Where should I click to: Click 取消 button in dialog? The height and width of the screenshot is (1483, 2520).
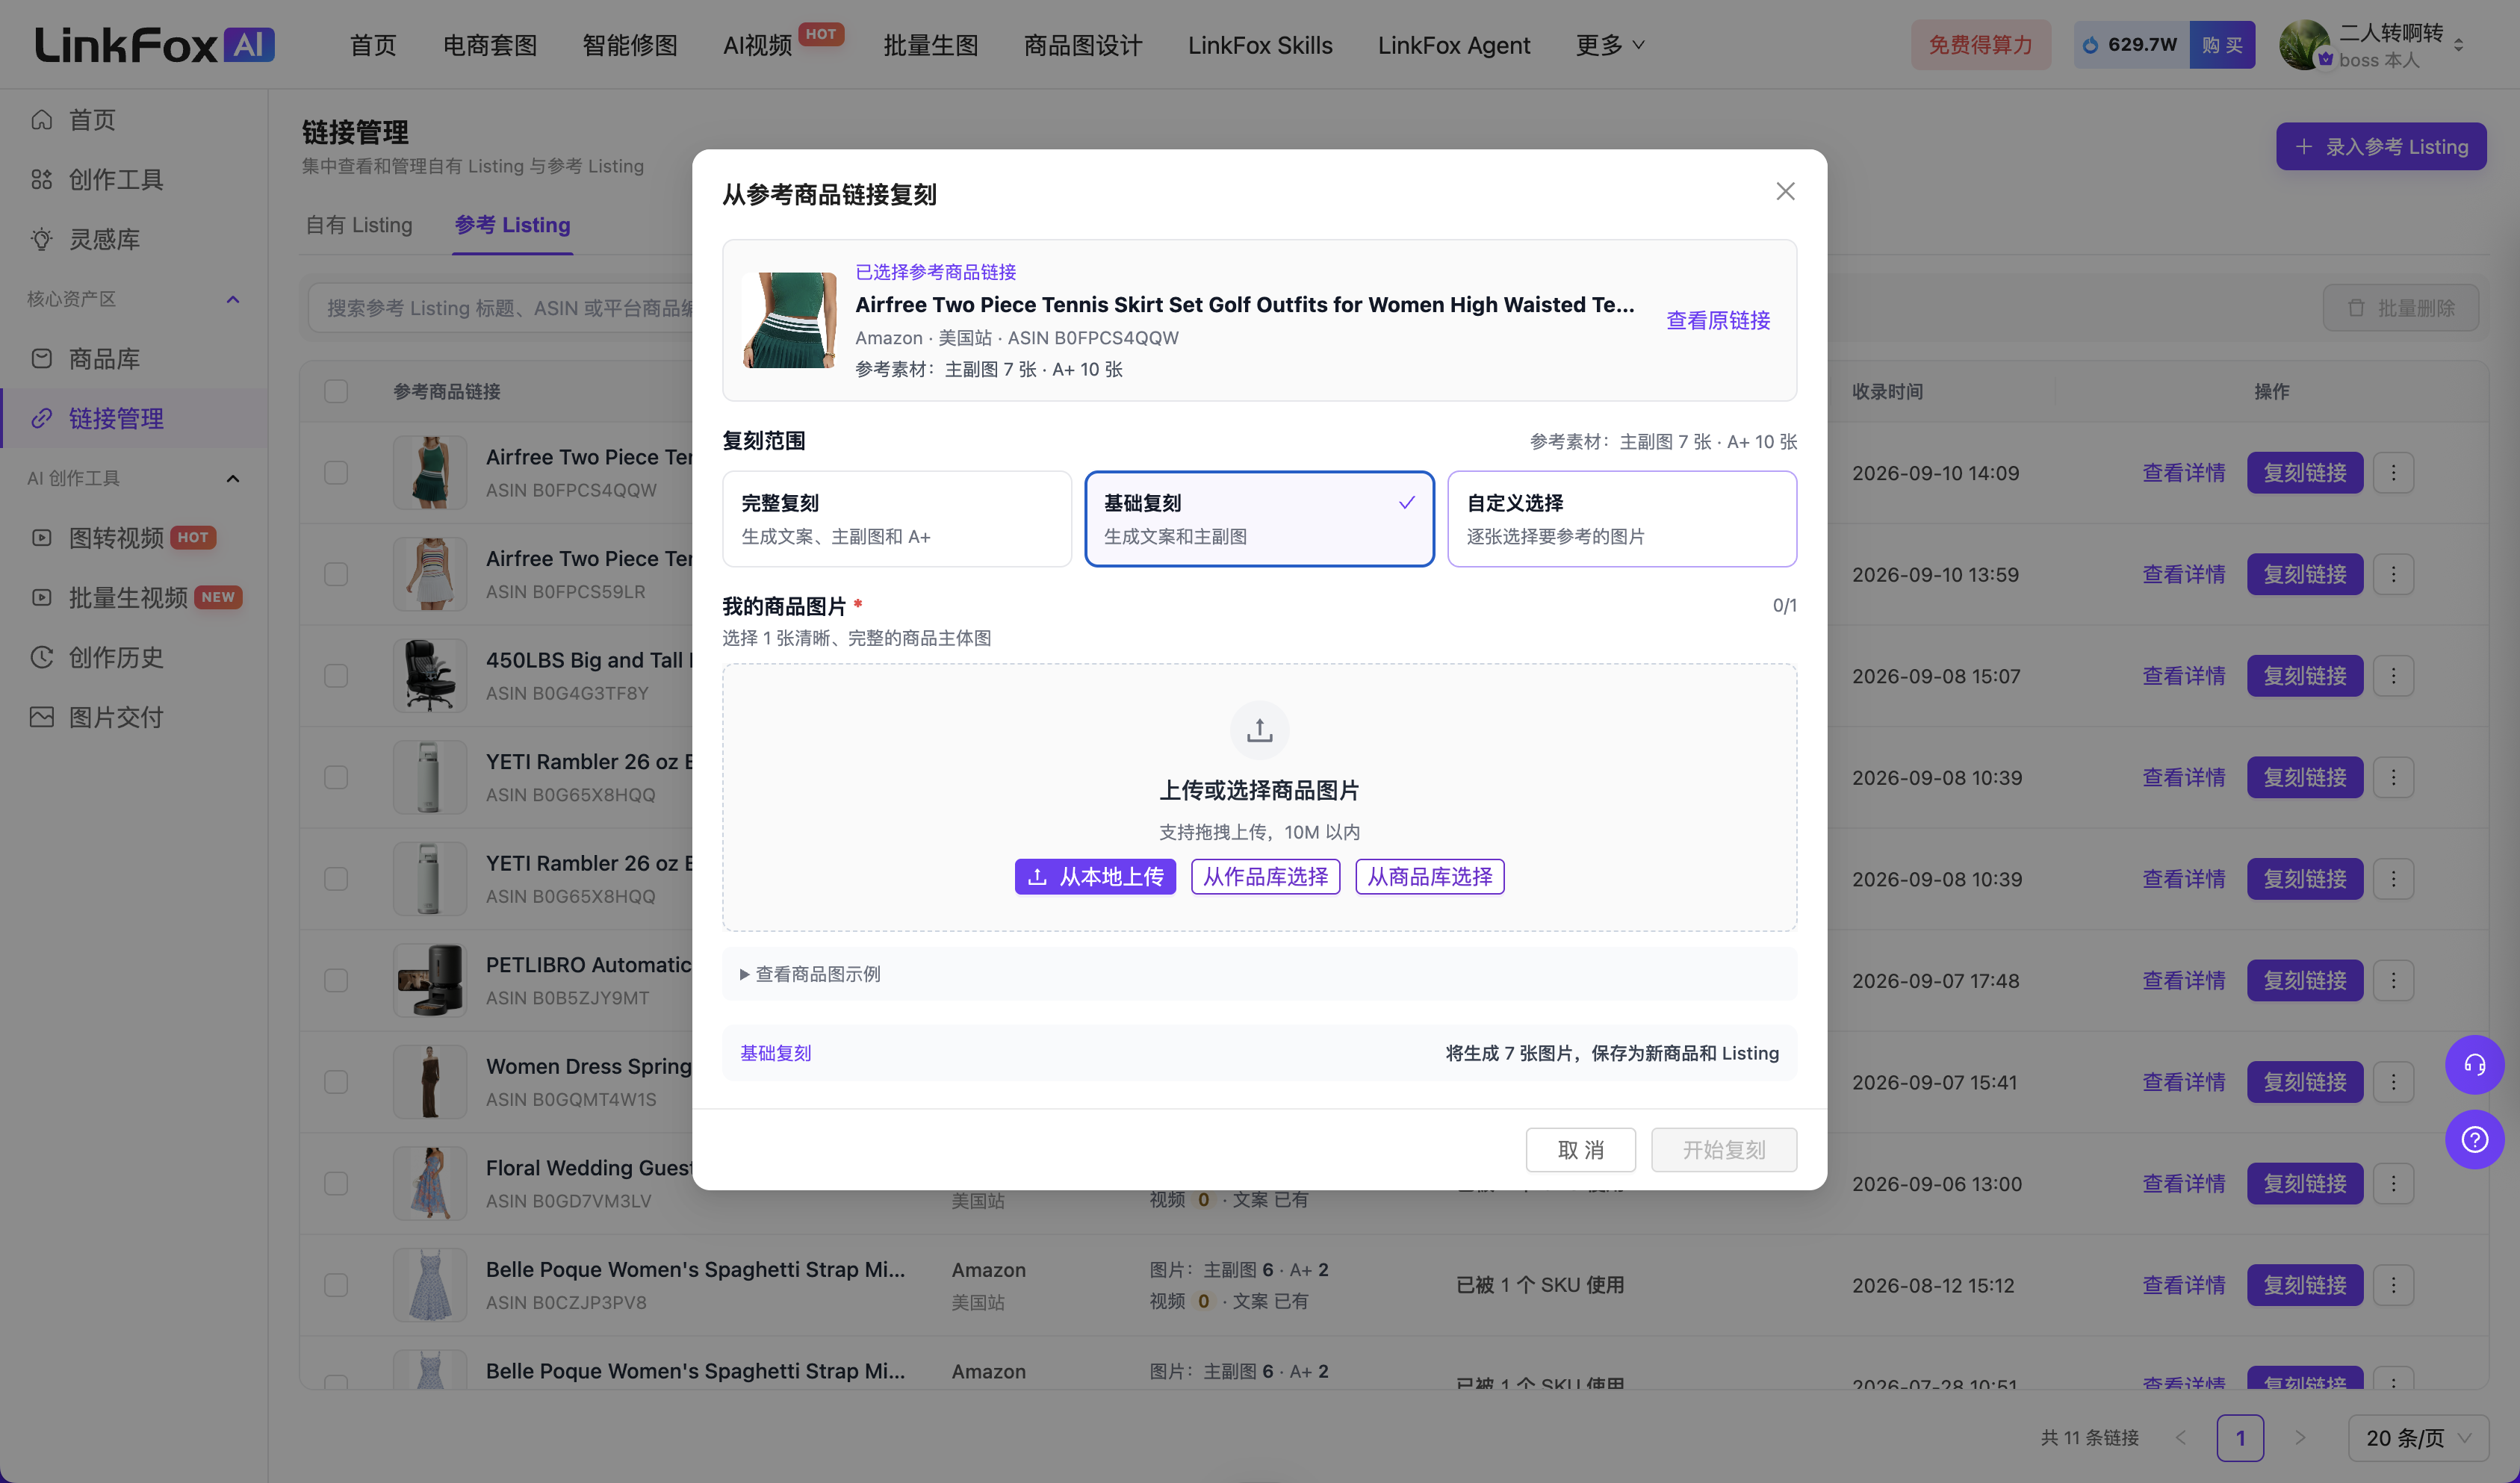[1580, 1150]
